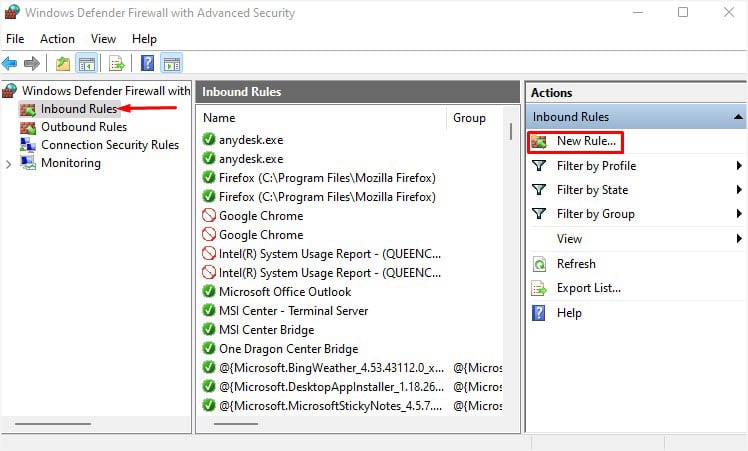Image resolution: width=748 pixels, height=451 pixels.
Task: Click the Export List toolbar icon
Action: click(x=117, y=64)
